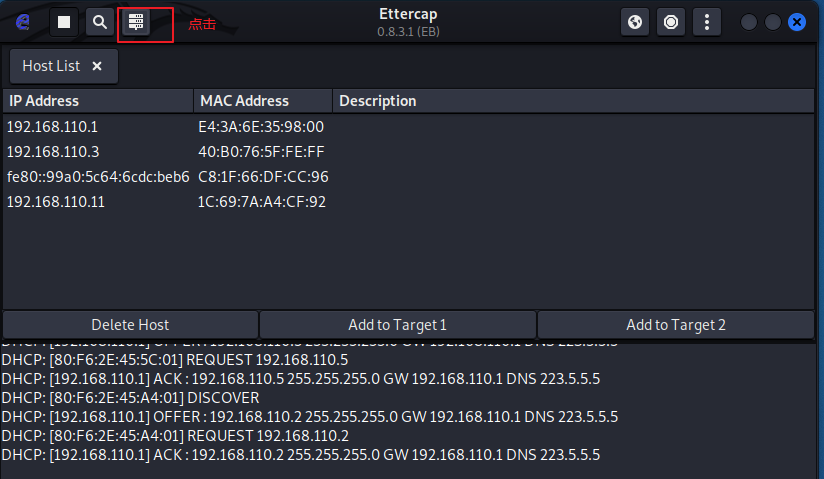Image resolution: width=824 pixels, height=479 pixels.
Task: Minimize the Ettercap window
Action: [x=748, y=22]
